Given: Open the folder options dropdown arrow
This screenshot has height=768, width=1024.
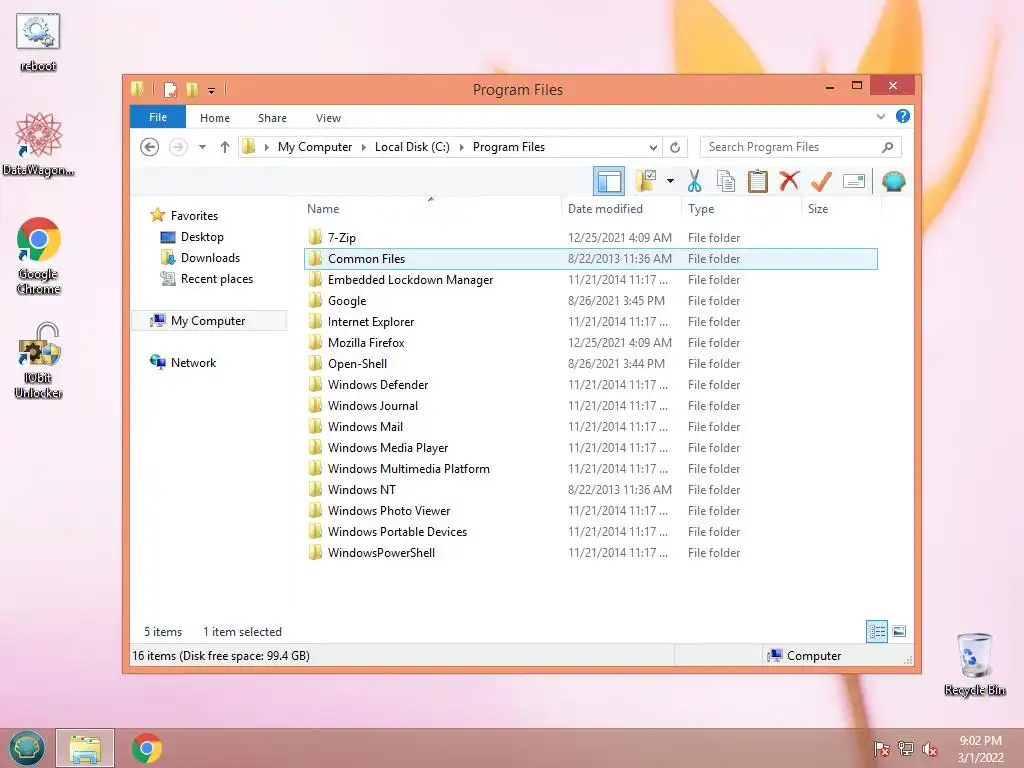Looking at the screenshot, I should click(670, 181).
